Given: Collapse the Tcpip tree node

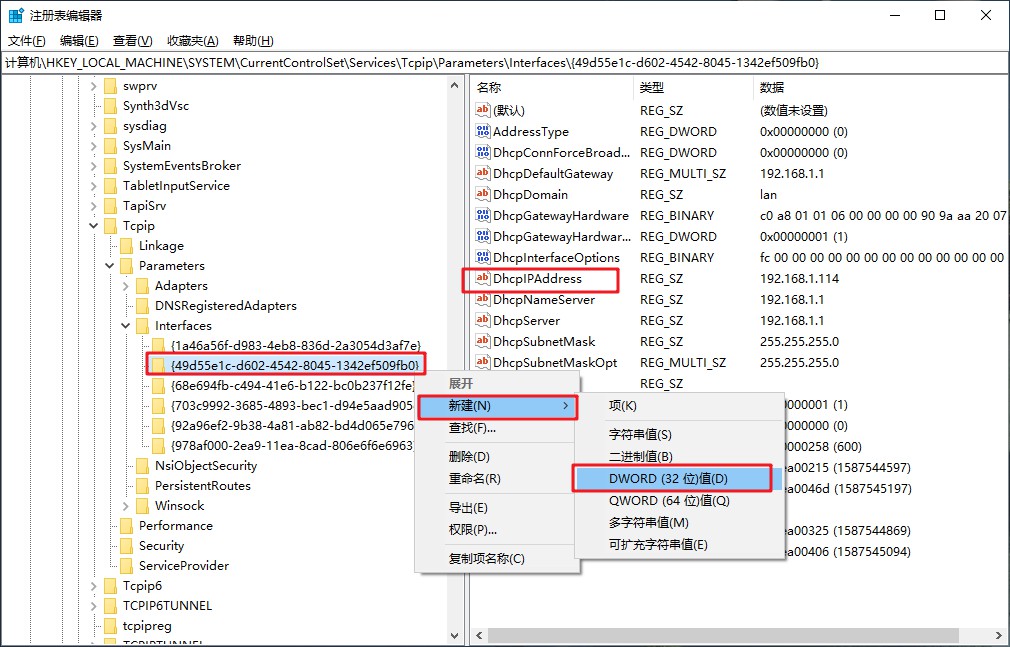Looking at the screenshot, I should 94,225.
